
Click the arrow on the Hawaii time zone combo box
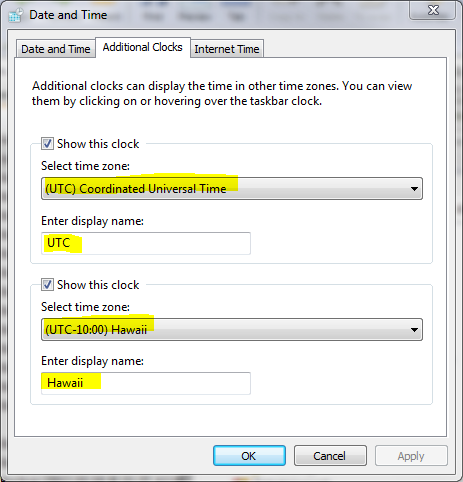[x=414, y=330]
